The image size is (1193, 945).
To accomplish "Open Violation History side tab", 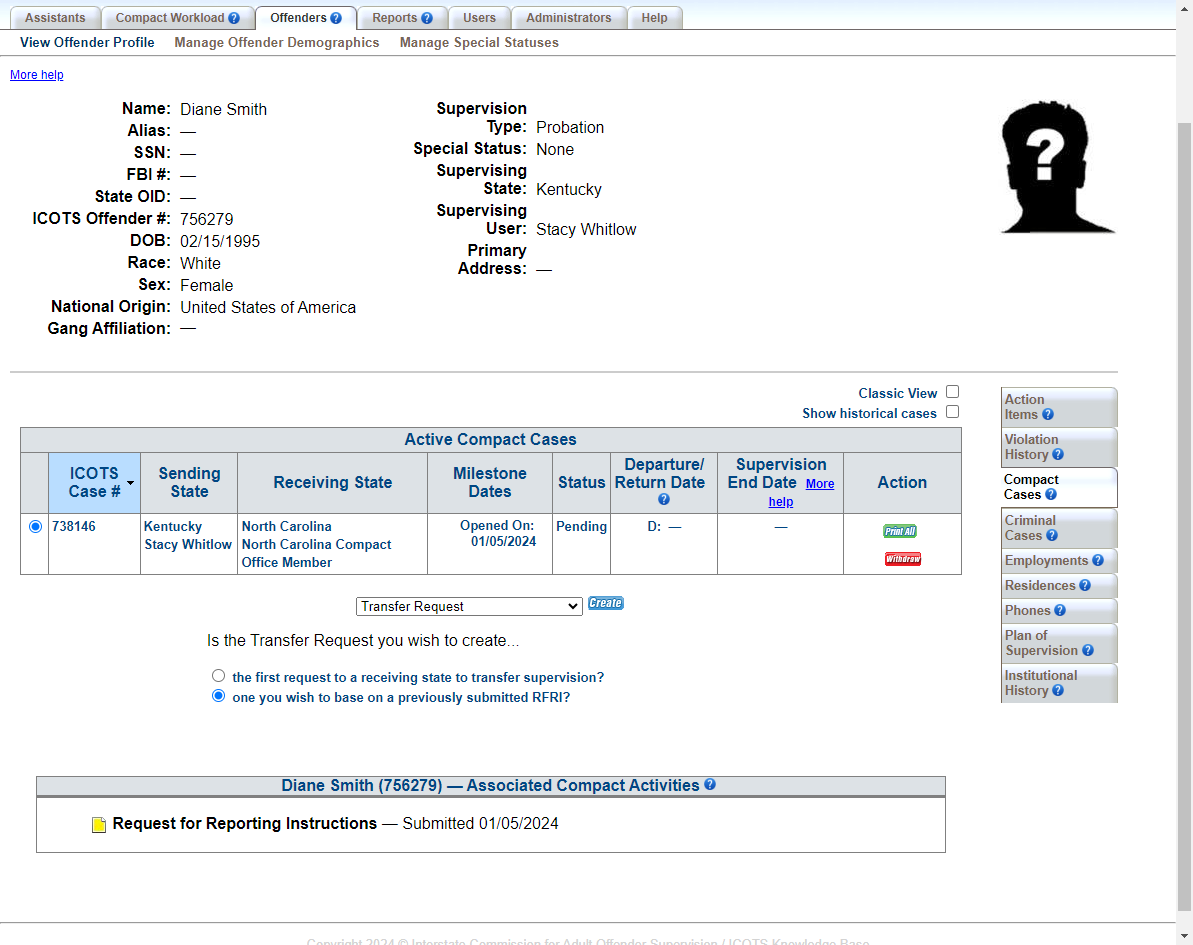I will point(1058,447).
